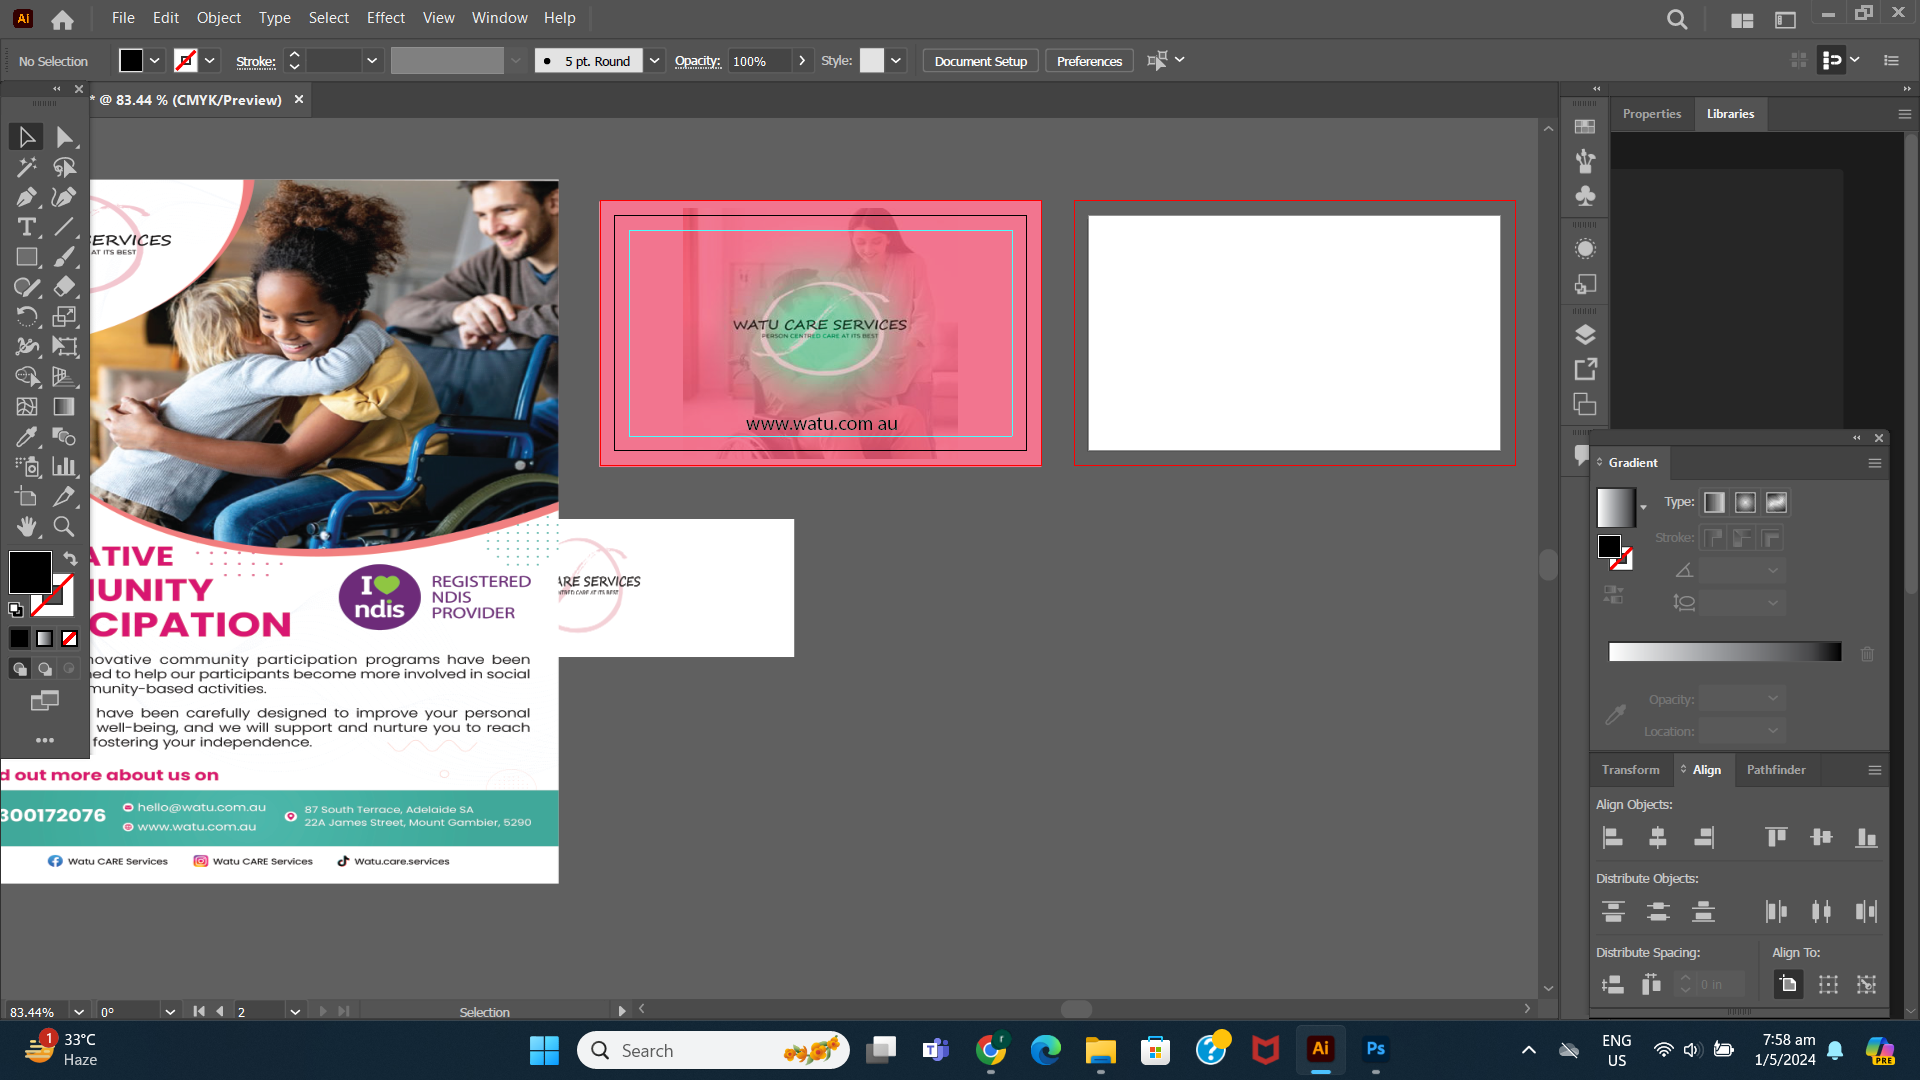Choose radial gradient type
Image resolution: width=1920 pixels, height=1080 pixels.
coord(1746,502)
